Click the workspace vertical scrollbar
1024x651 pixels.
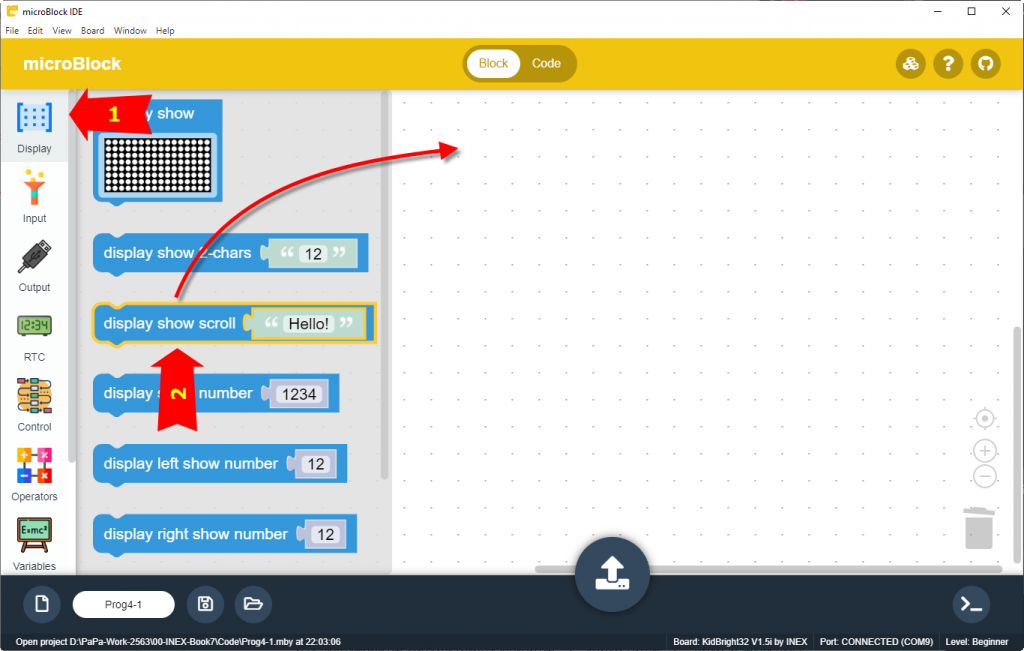click(1017, 445)
